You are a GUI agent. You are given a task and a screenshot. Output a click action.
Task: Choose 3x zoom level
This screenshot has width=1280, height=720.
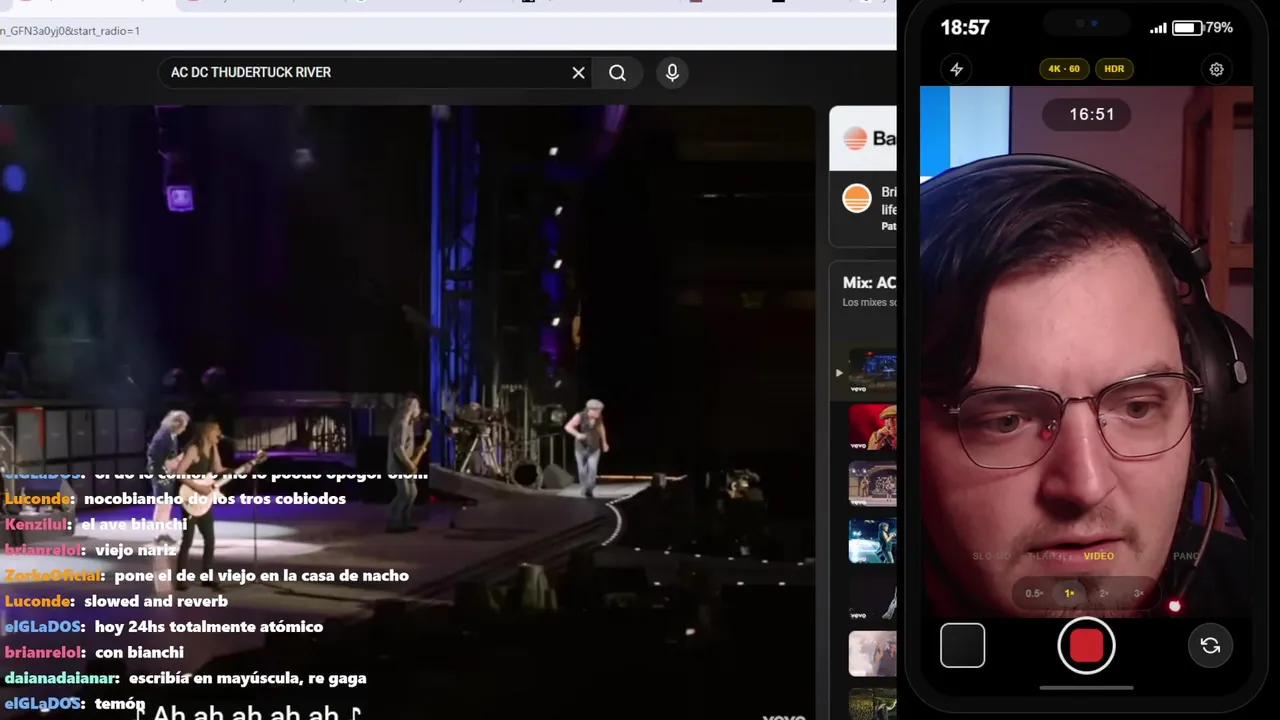(1138, 593)
